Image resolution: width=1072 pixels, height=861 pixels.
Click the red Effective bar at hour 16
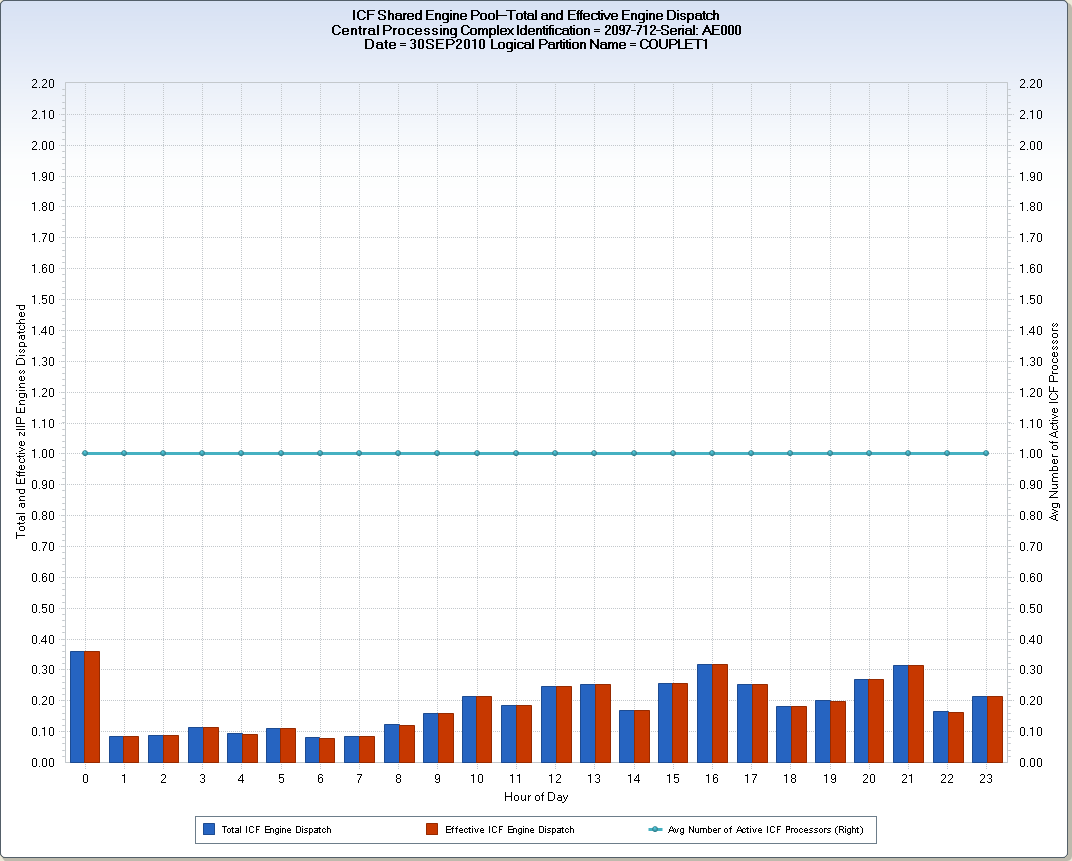(720, 713)
